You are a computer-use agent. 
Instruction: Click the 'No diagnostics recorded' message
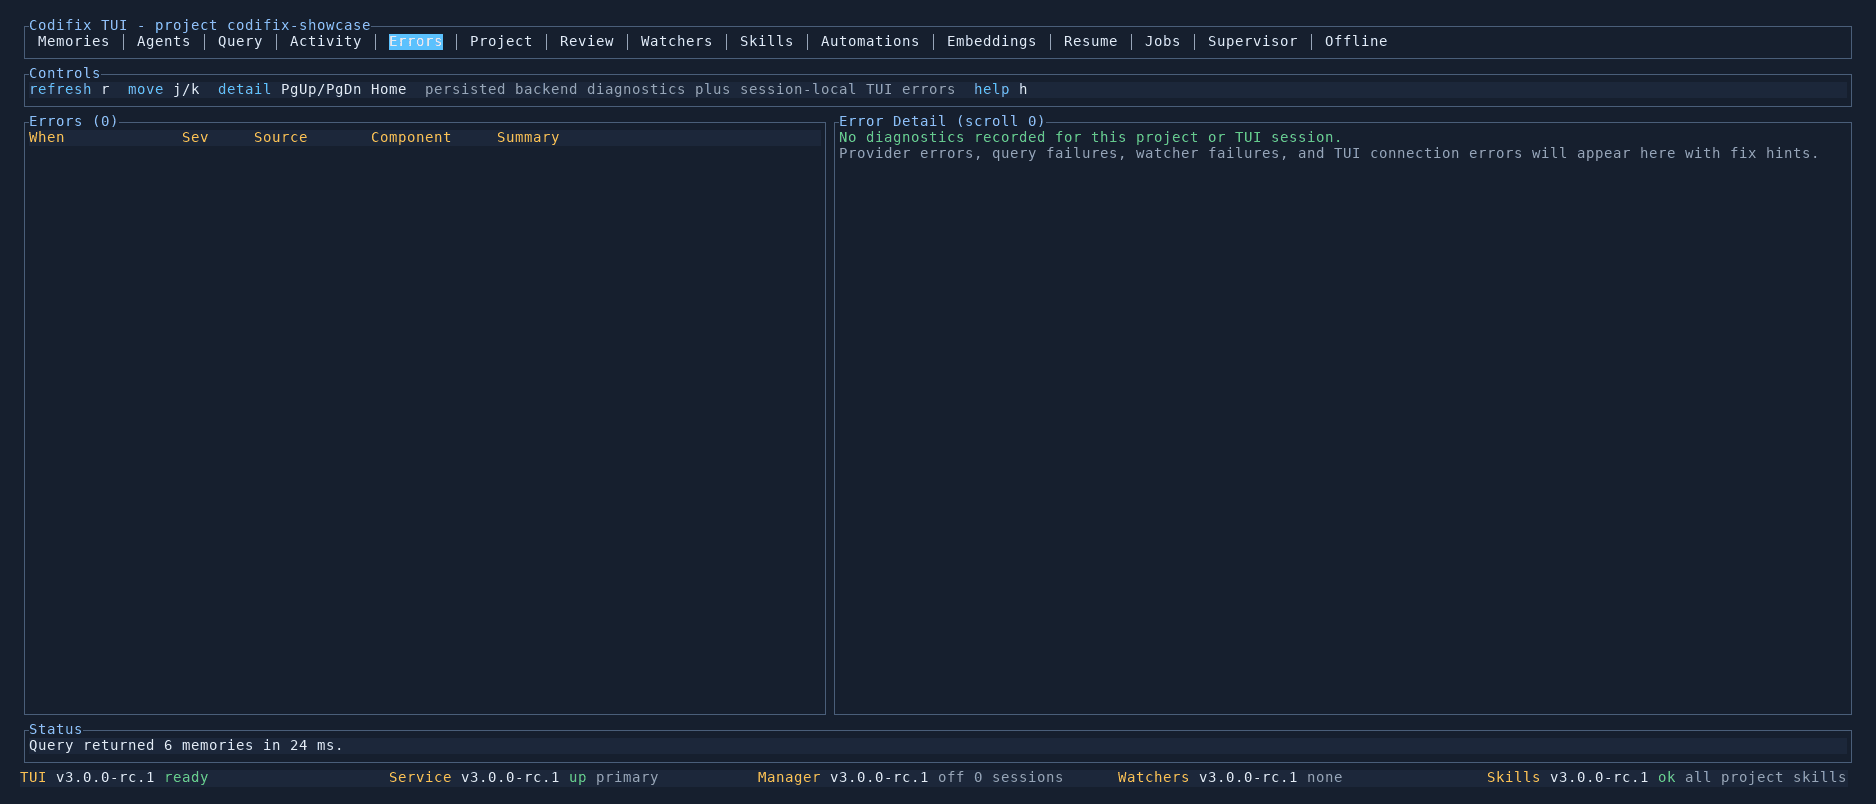tap(1090, 137)
